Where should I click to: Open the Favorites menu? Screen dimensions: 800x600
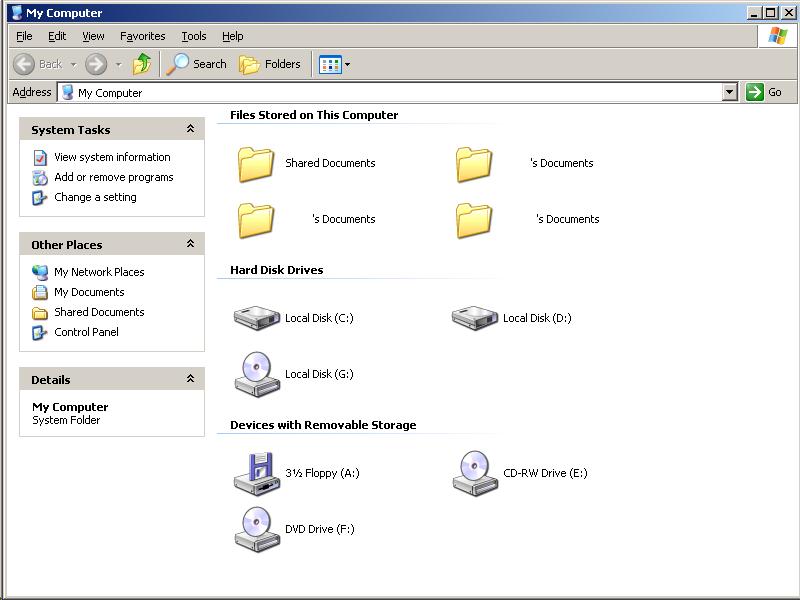point(142,36)
